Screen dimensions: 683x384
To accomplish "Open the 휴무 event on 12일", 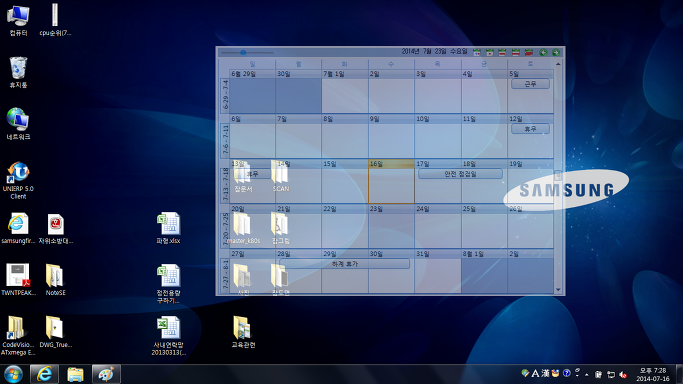I will click(530, 129).
